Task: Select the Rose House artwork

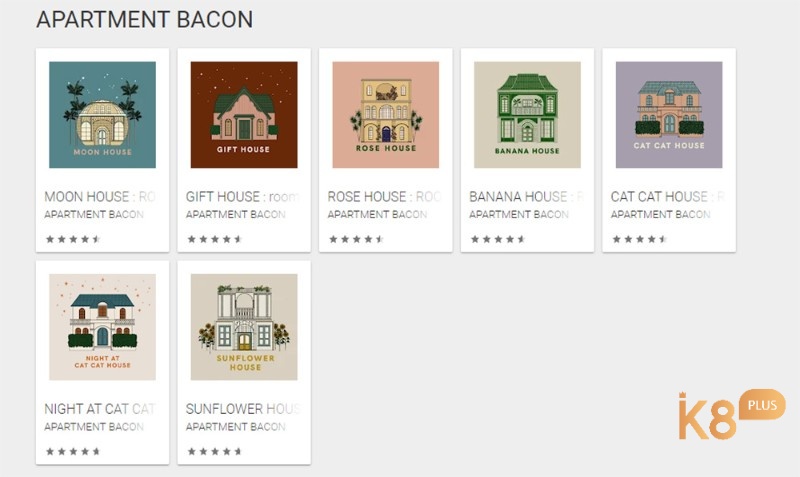Action: tap(386, 115)
